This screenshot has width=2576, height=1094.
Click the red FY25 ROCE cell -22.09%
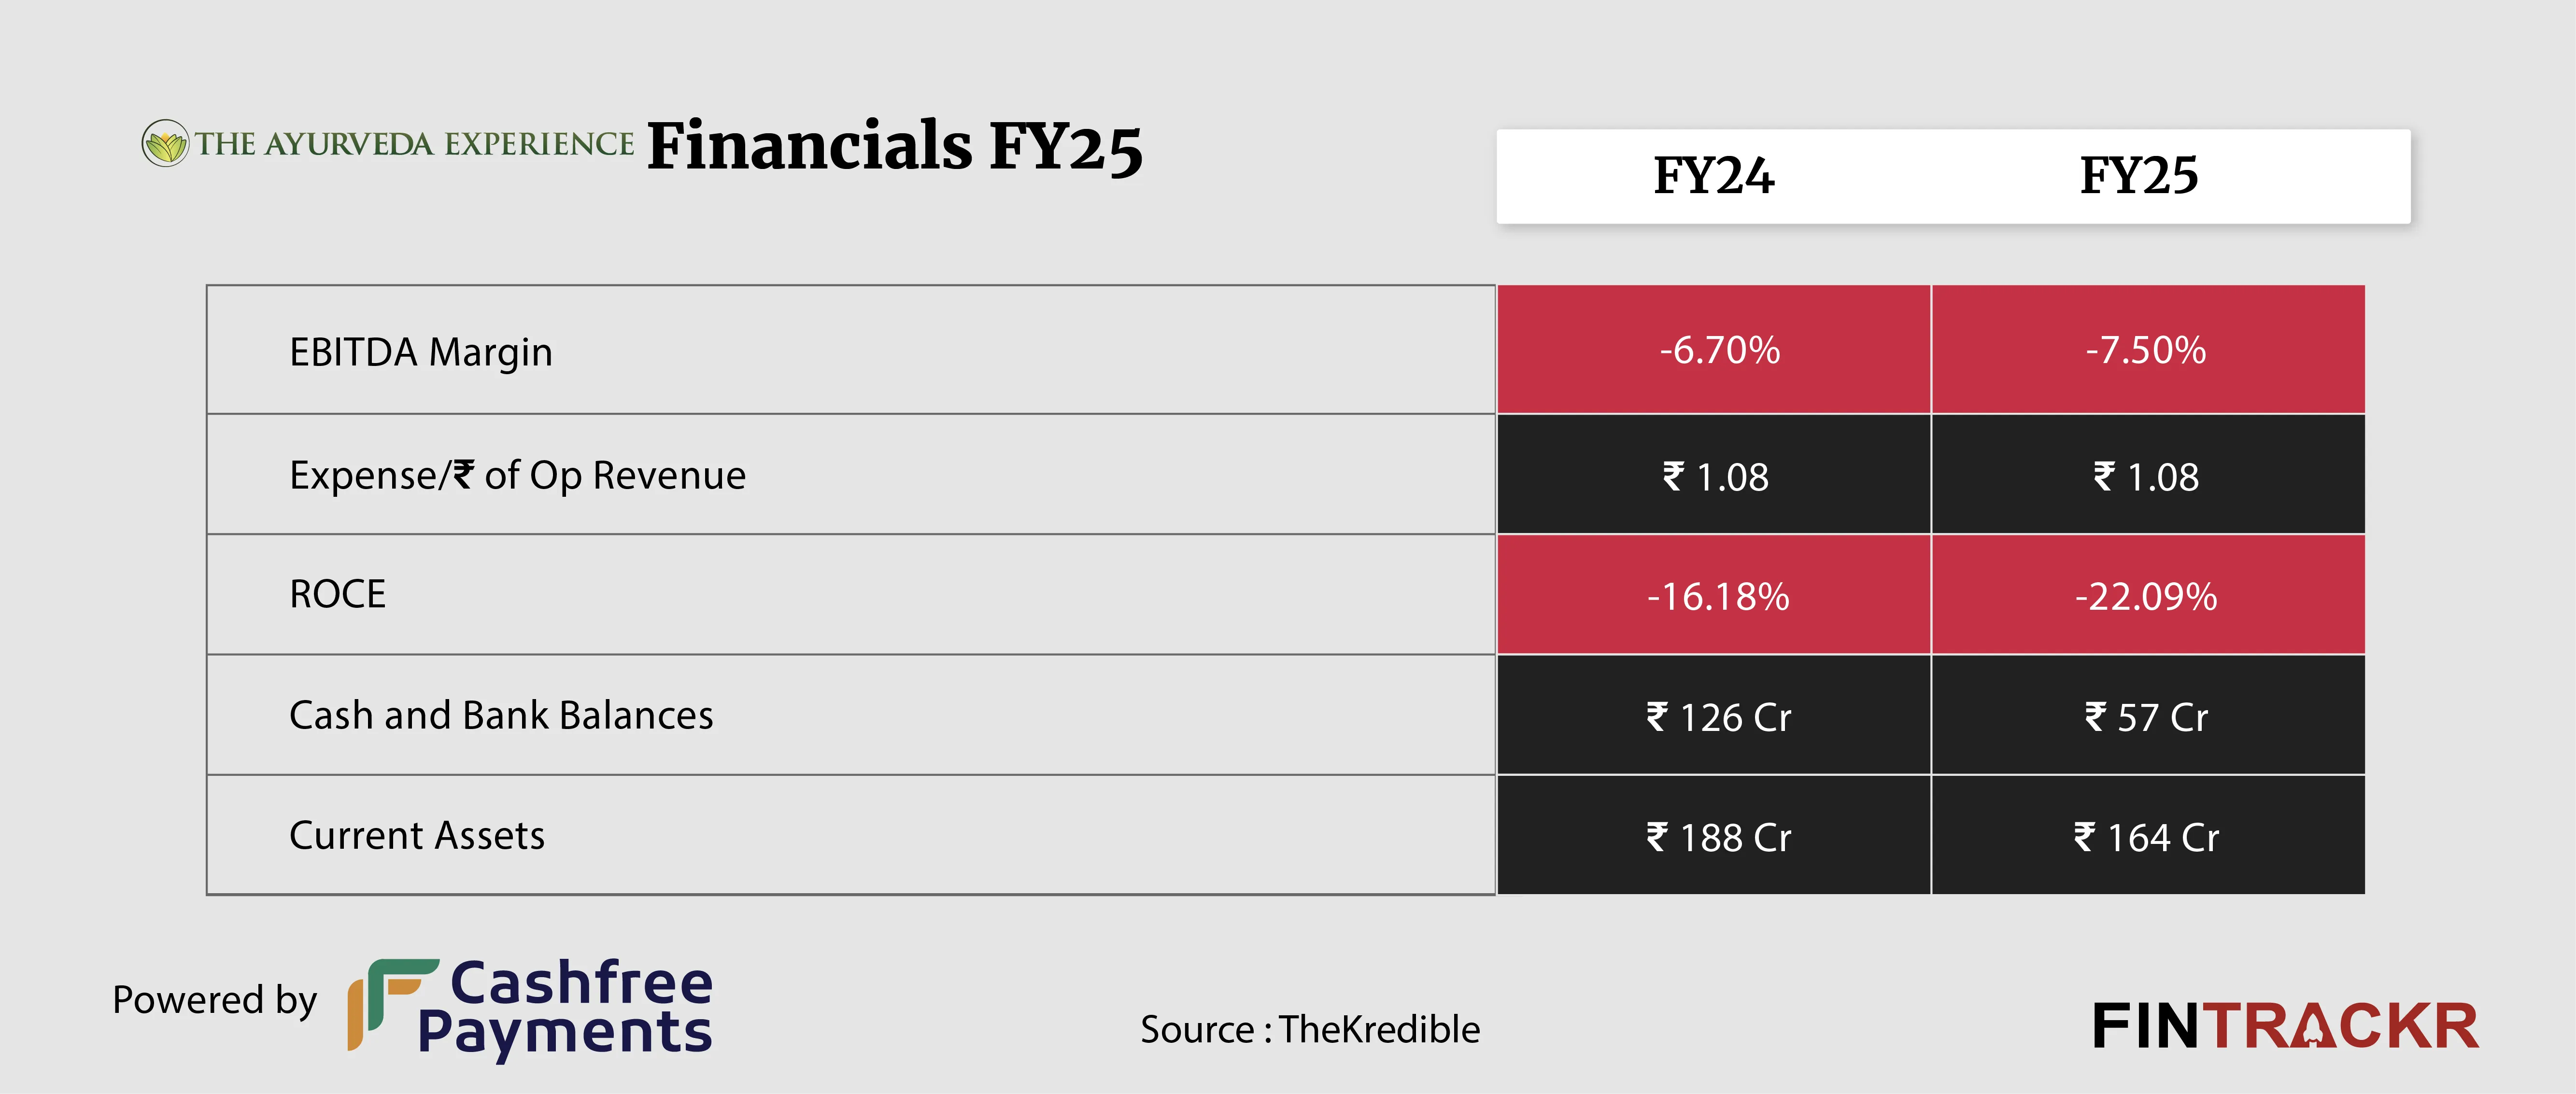point(2146,596)
